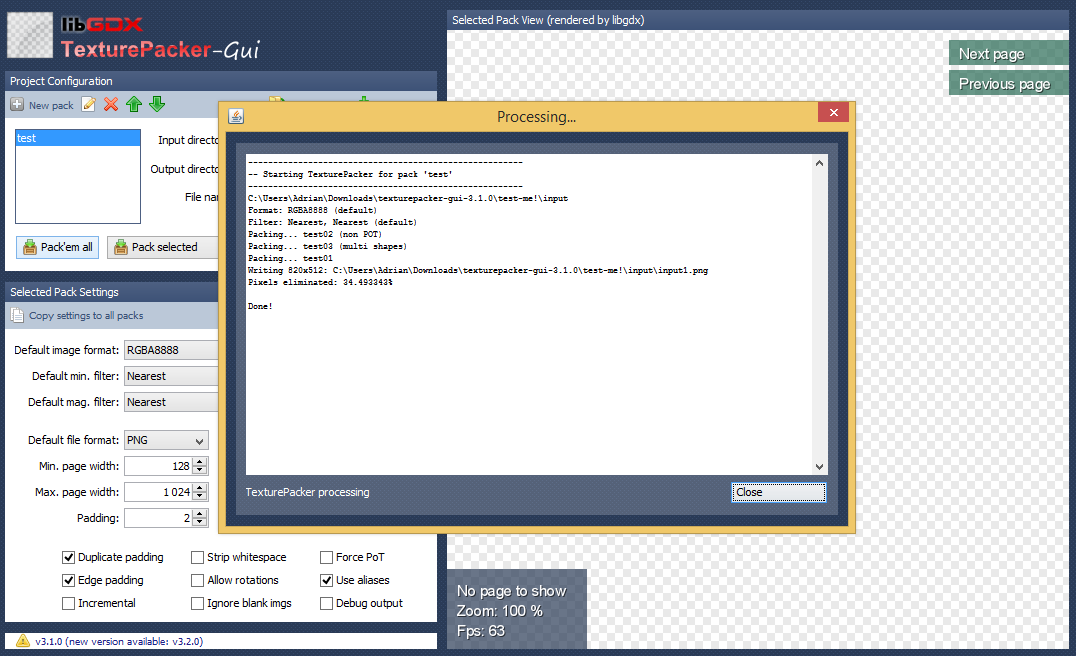Click the v3.1.0 new version available link
Viewport: 1076px width, 656px height.
tap(119, 642)
